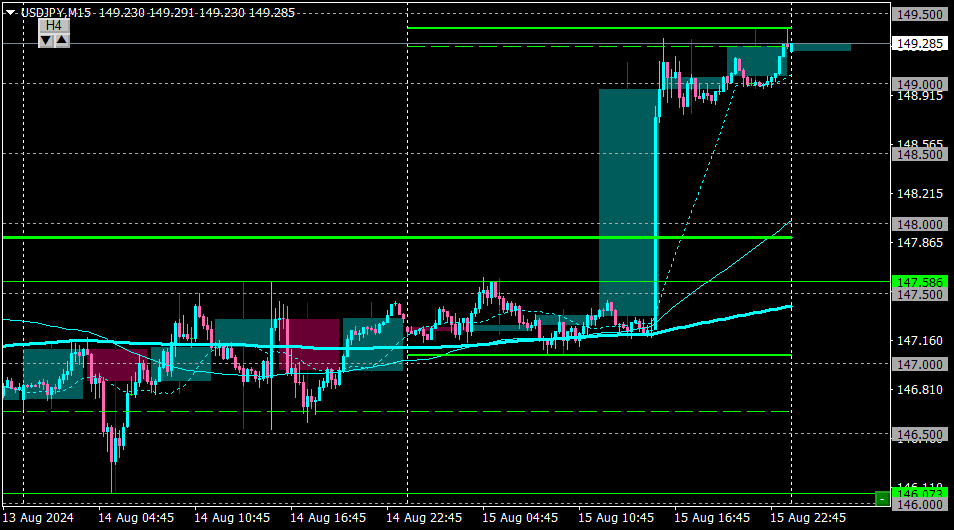Click the 14 Aug 16:45 time label
Screen dimensions: 954x530
click(328, 518)
